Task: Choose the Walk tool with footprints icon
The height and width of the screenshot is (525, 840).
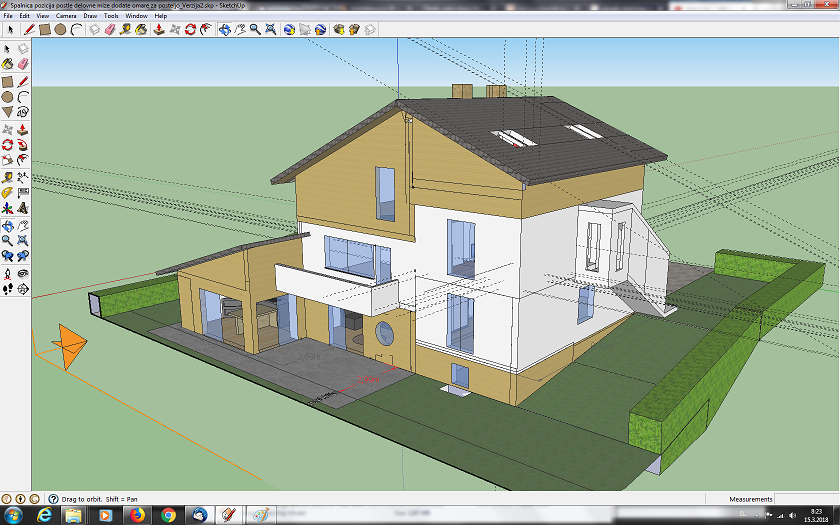Action: [8, 289]
